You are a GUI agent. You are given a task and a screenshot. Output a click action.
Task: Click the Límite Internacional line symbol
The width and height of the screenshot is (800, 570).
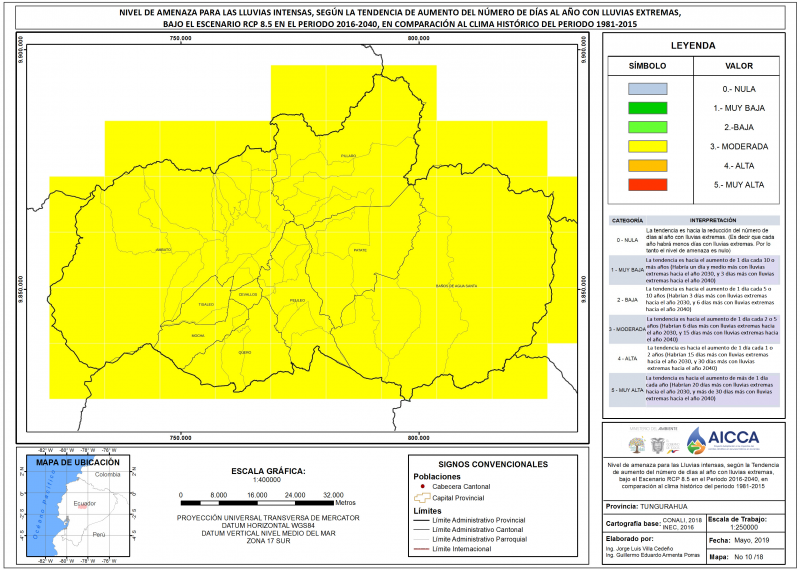(x=421, y=549)
